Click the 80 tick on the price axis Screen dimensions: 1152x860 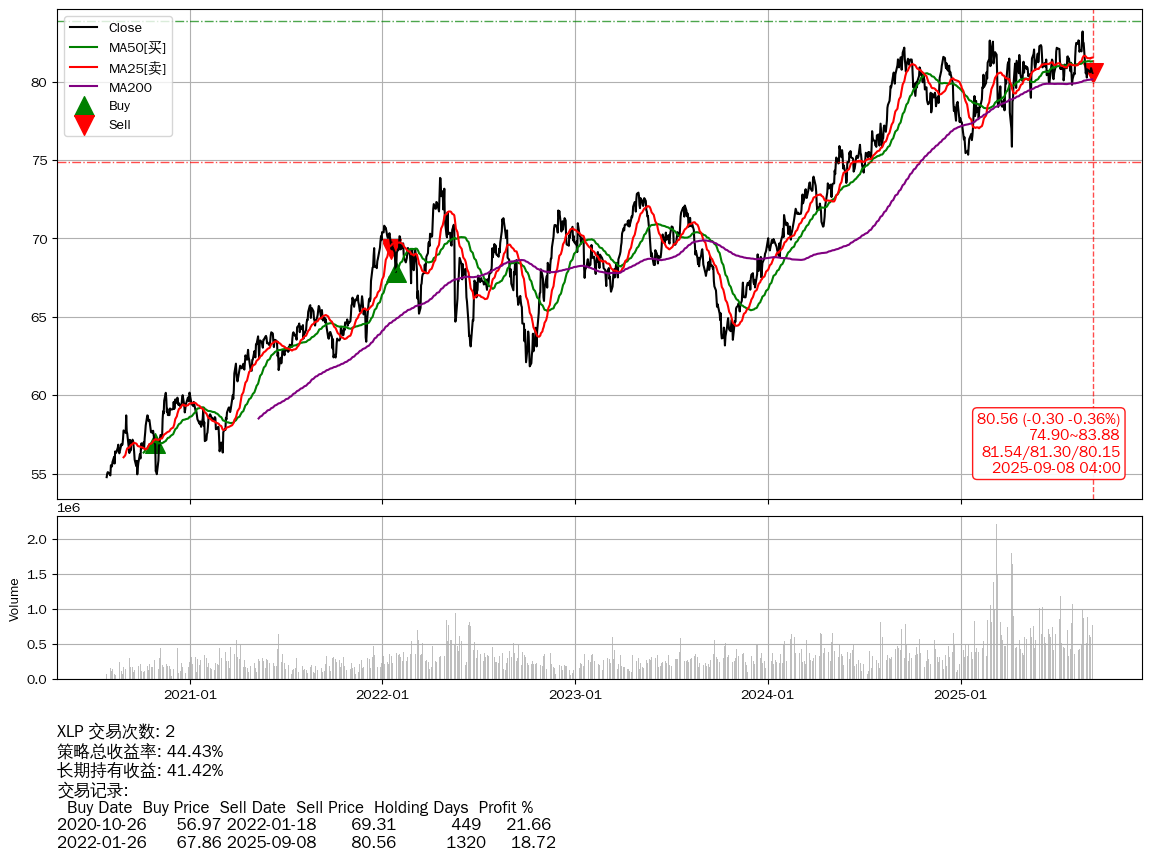click(x=39, y=82)
